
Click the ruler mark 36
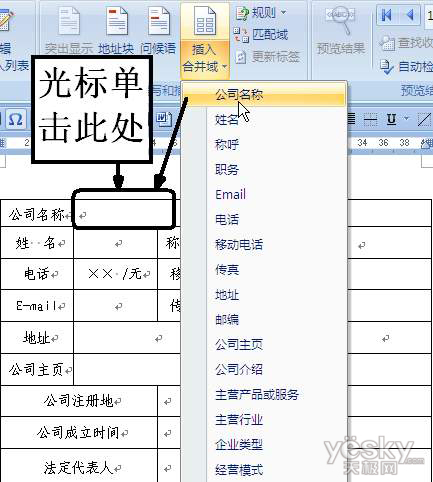383,143
